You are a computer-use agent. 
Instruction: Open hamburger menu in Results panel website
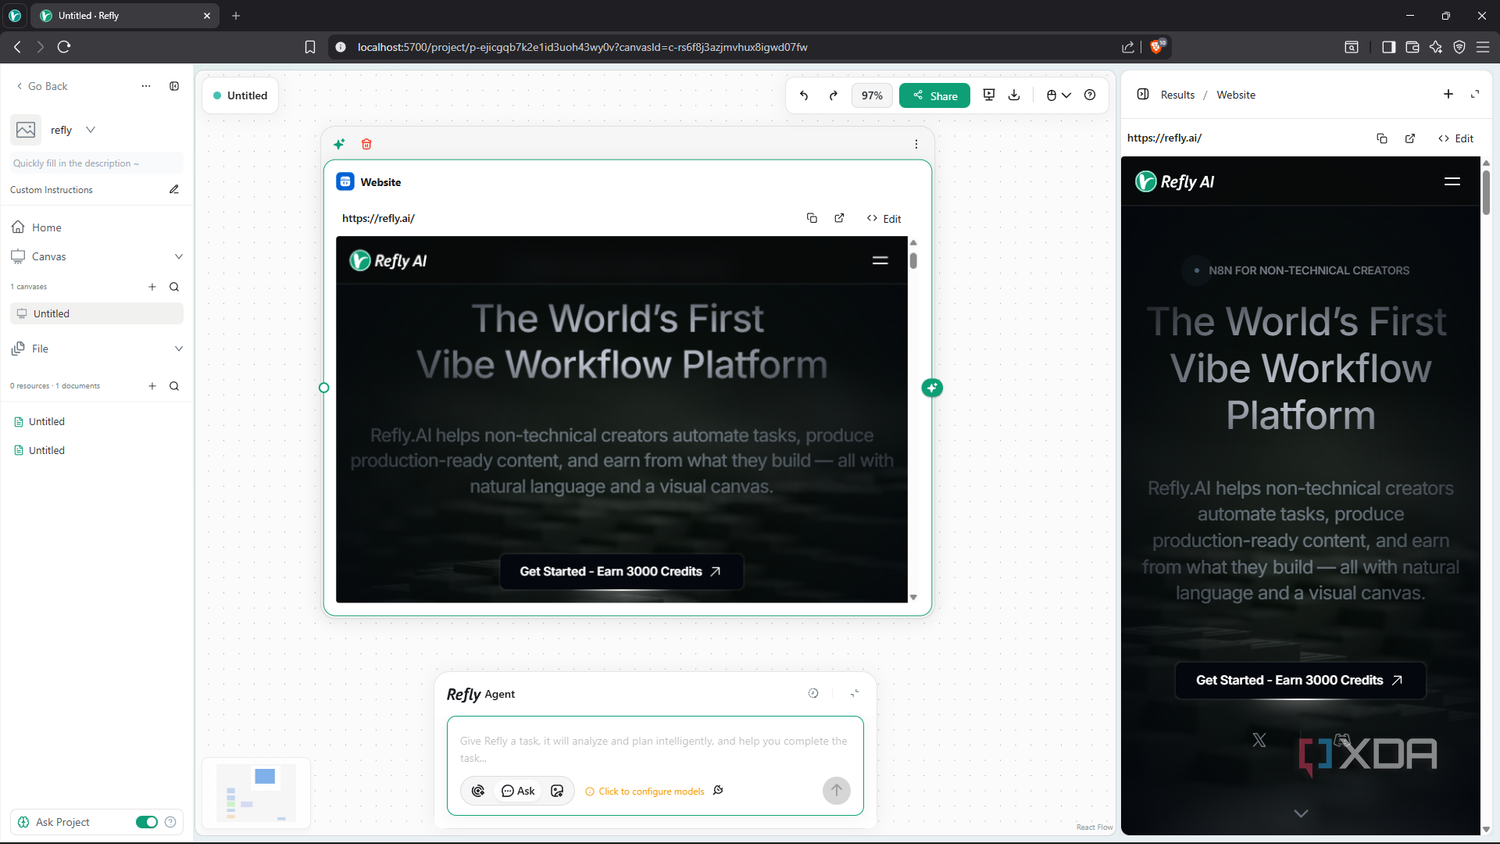(1452, 181)
